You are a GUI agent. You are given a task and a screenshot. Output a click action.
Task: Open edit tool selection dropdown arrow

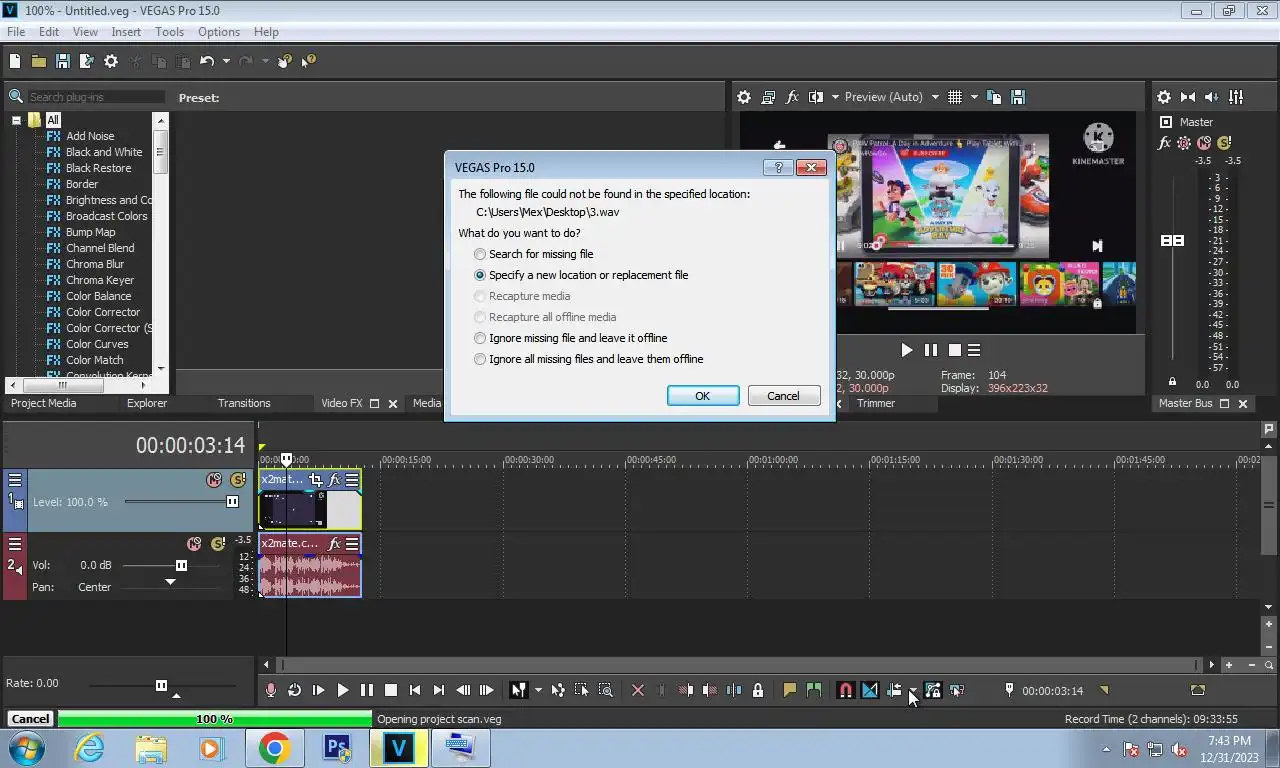(x=538, y=690)
